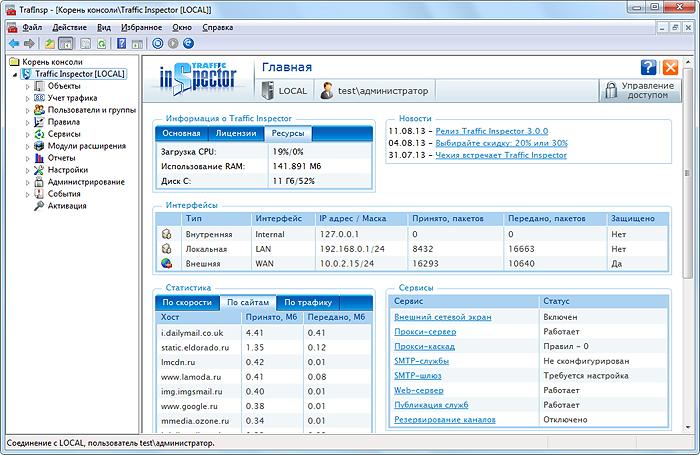This screenshot has width=700, height=455.
Task: Expand the Учет трафика node arrow
Action: [27, 98]
